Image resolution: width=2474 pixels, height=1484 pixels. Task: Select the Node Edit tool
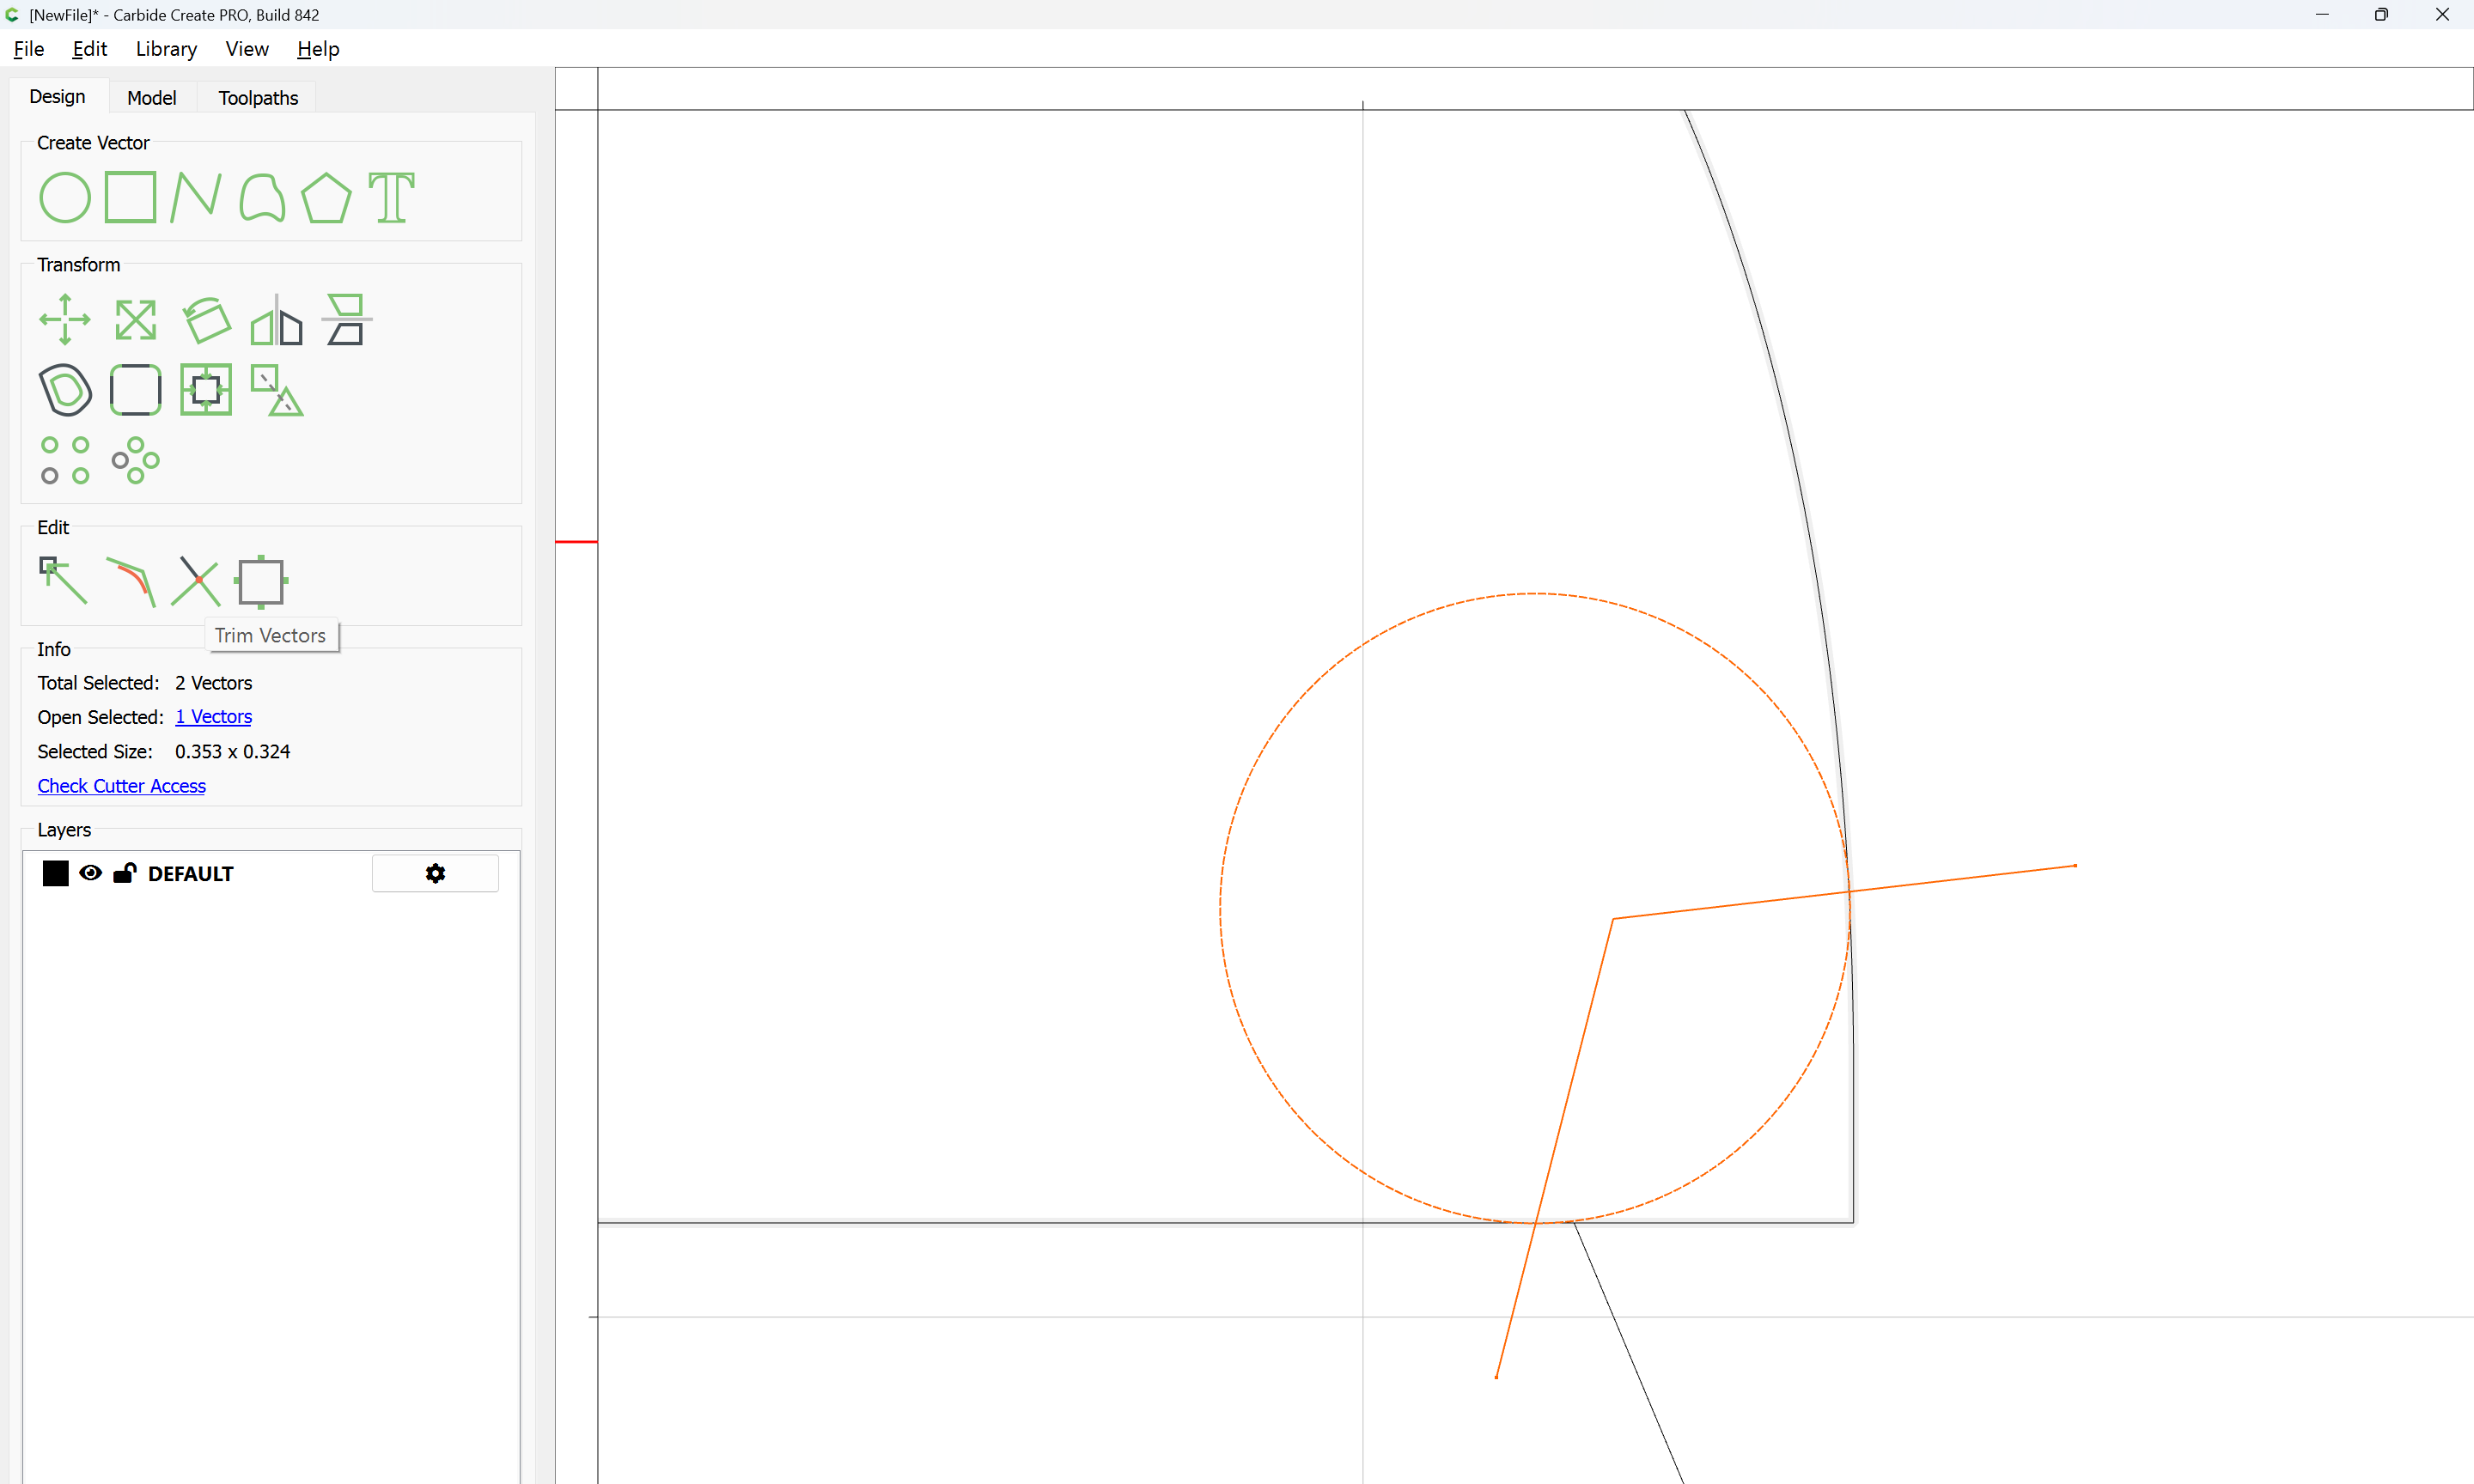(63, 581)
